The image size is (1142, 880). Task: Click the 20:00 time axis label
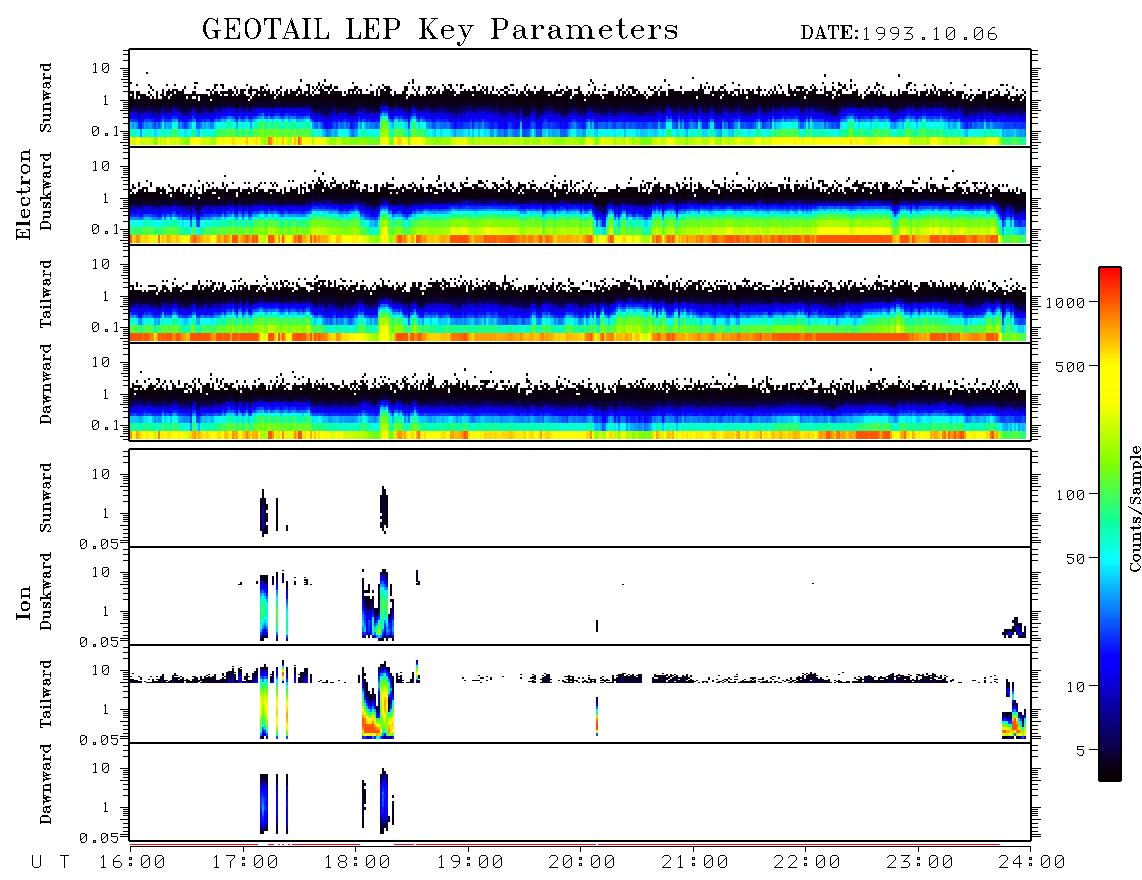point(582,862)
